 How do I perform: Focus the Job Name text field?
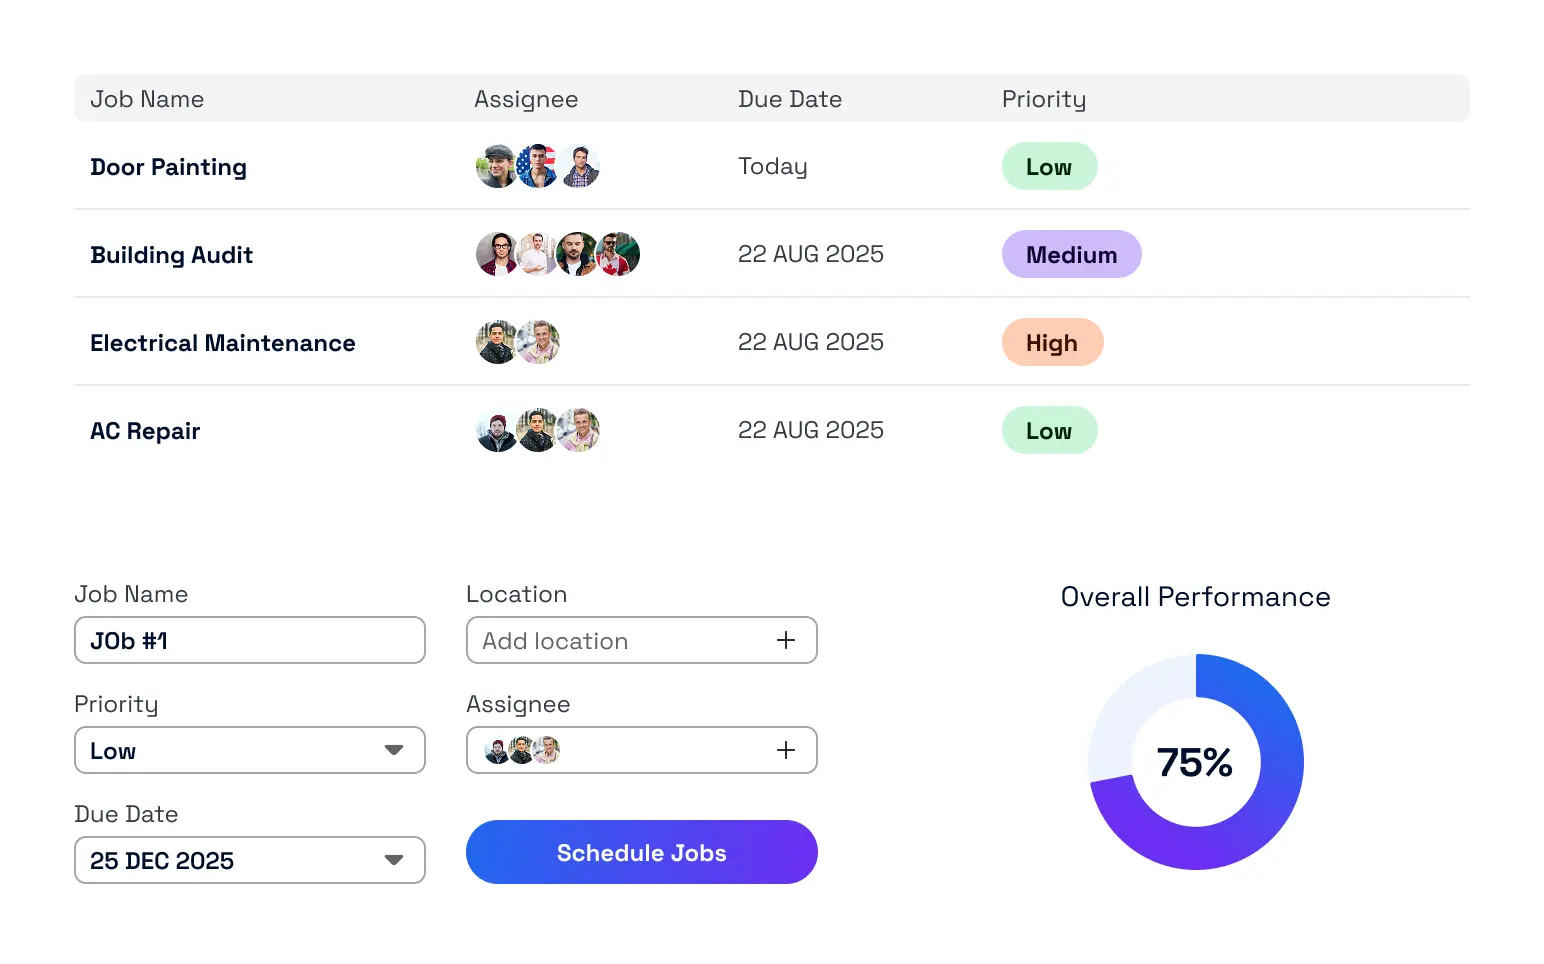pos(250,640)
